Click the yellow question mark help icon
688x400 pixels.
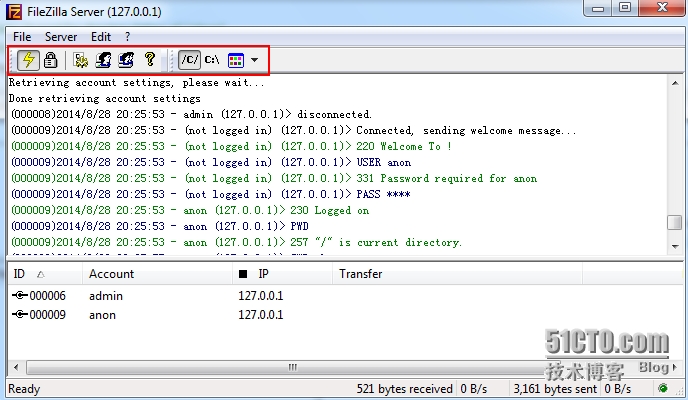[150, 59]
